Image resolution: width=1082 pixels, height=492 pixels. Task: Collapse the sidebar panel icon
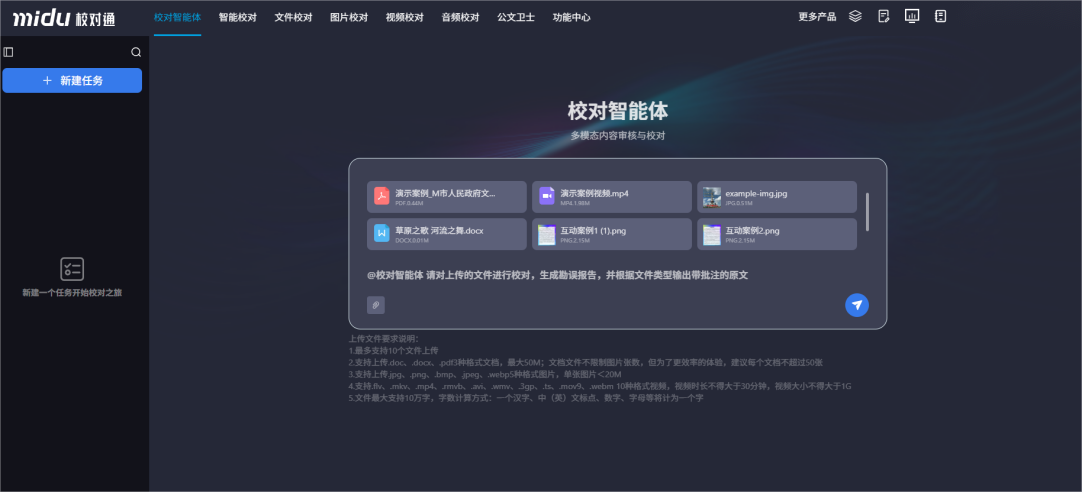pyautogui.click(x=8, y=52)
